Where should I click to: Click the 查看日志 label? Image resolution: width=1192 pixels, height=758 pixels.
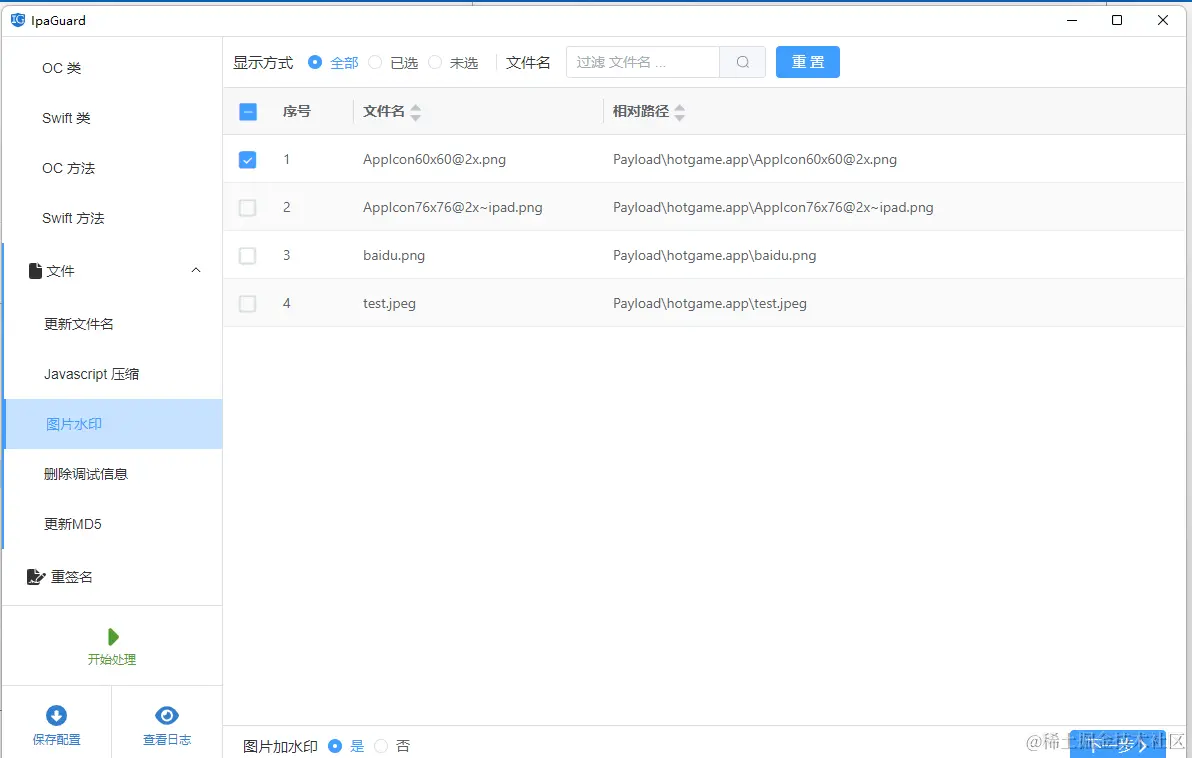point(167,739)
